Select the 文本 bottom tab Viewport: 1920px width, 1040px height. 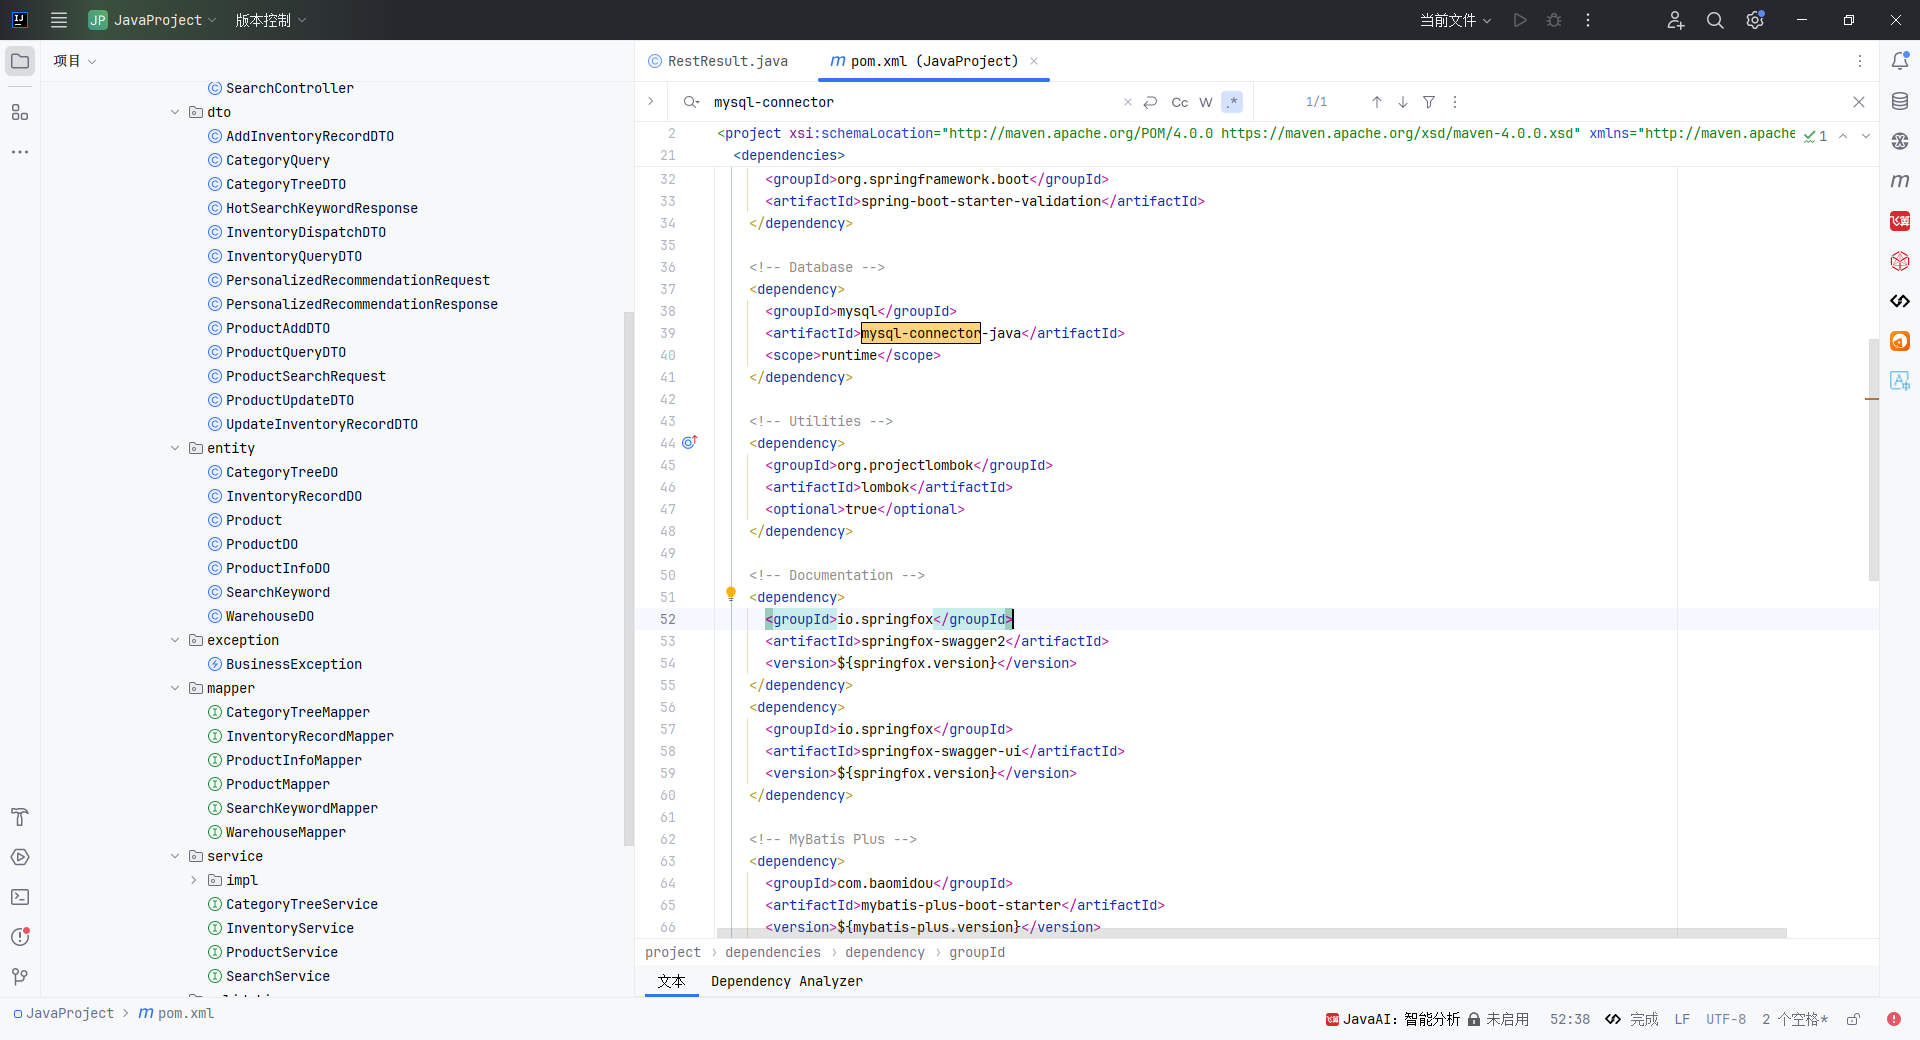(x=671, y=981)
